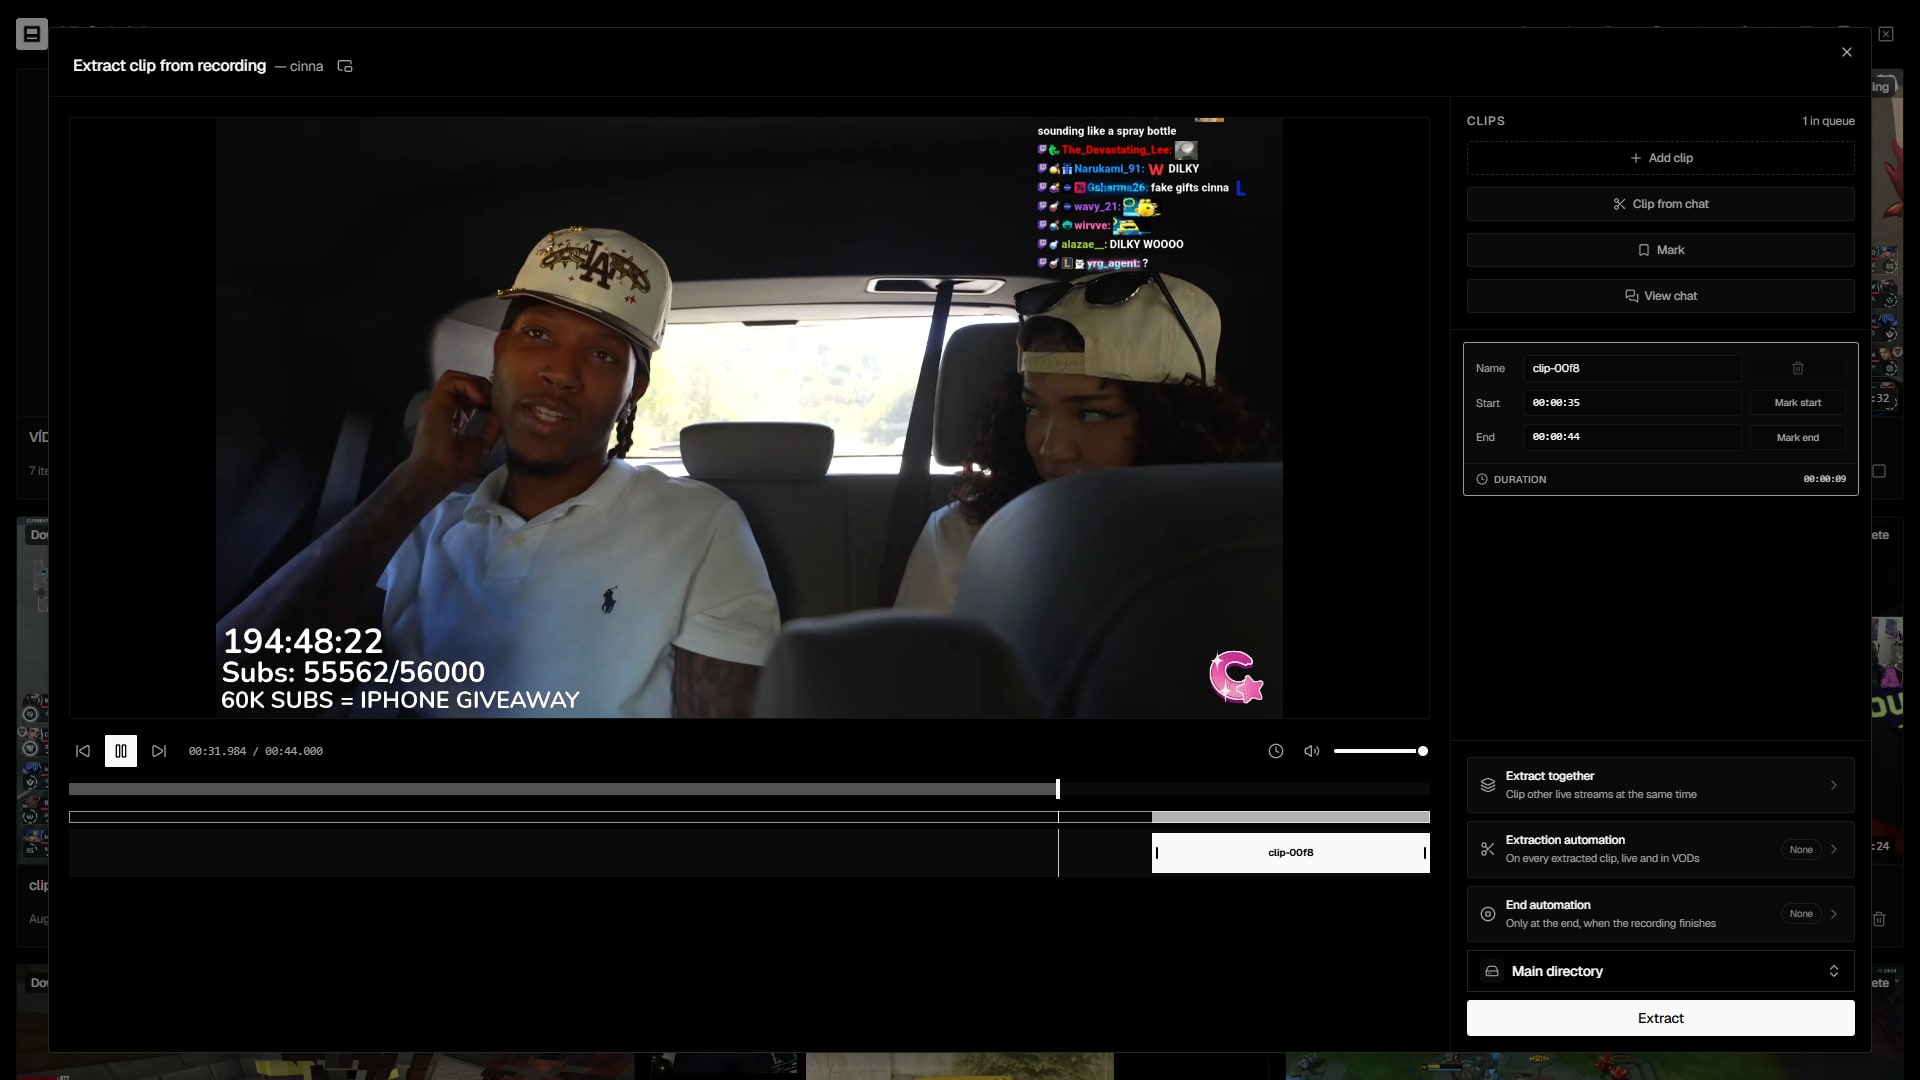Viewport: 1920px width, 1080px height.
Task: Click the app logo icon in the top-left corner
Action: 32,34
